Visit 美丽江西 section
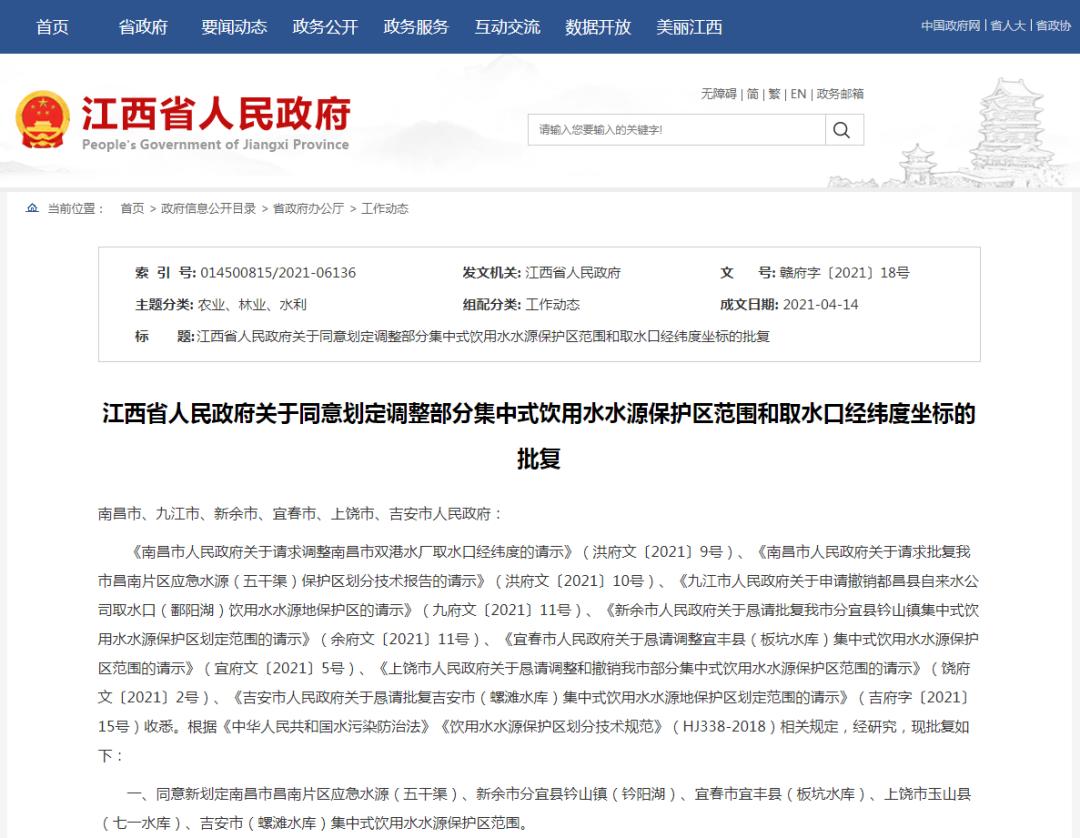Image resolution: width=1080 pixels, height=838 pixels. (x=689, y=27)
